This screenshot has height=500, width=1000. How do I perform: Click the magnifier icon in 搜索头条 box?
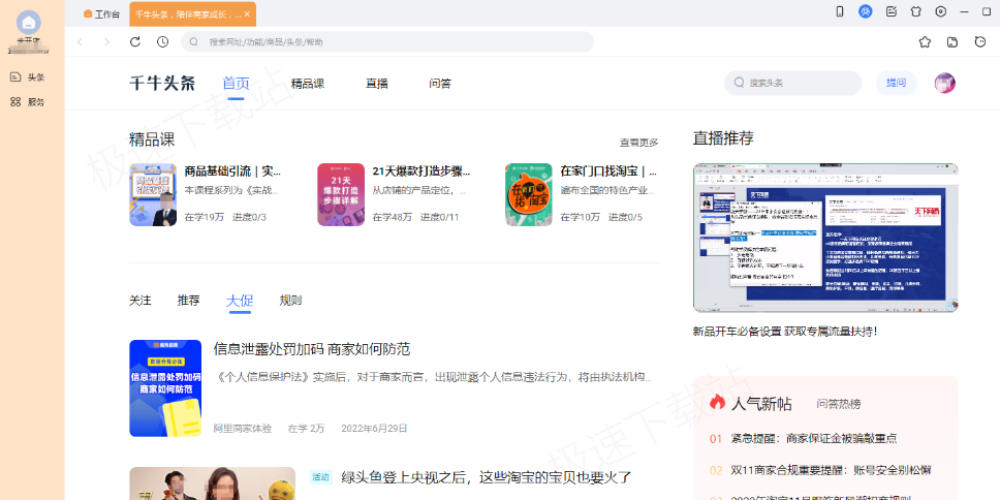coord(739,83)
